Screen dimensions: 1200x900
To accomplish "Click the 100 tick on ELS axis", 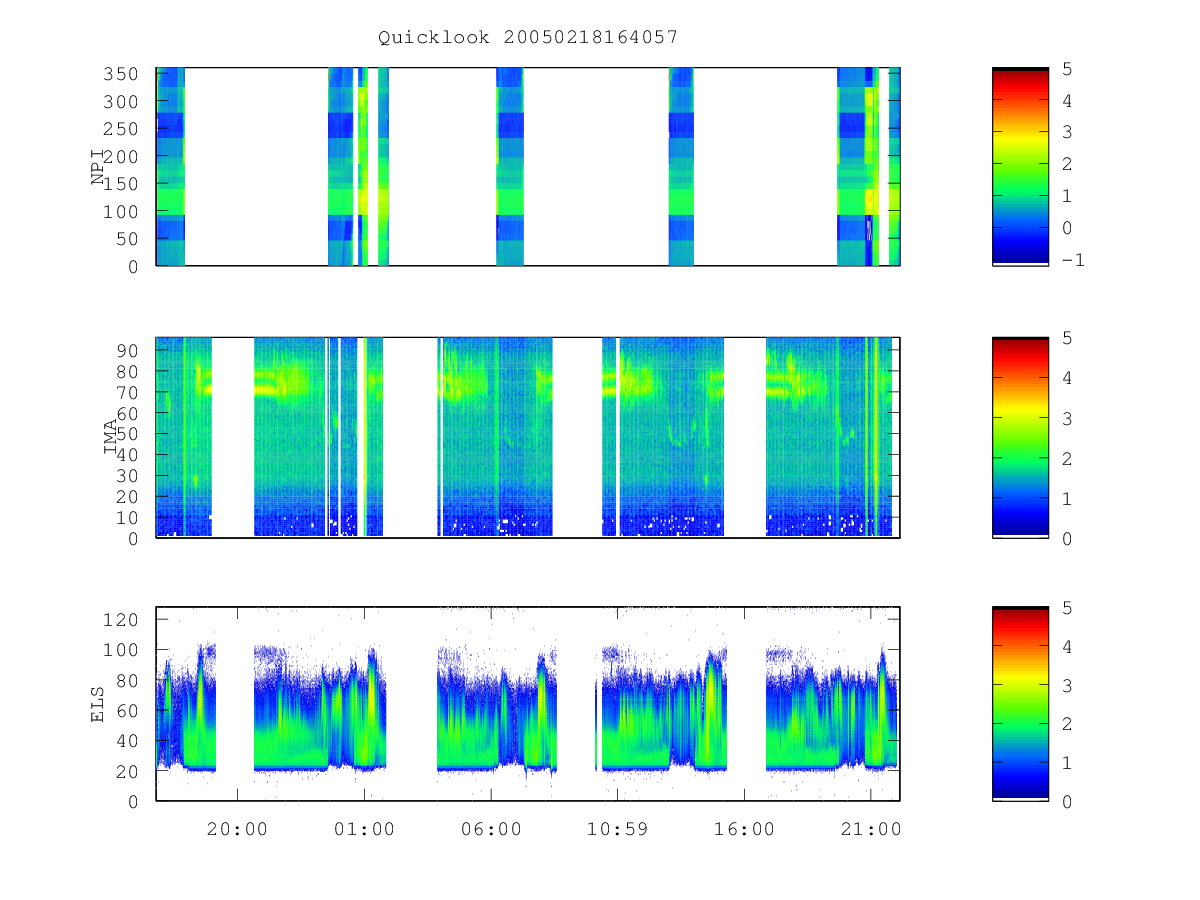I will tap(123, 650).
